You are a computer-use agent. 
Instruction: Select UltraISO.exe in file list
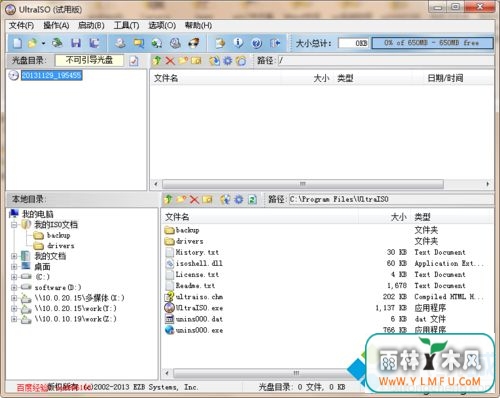[x=199, y=308]
